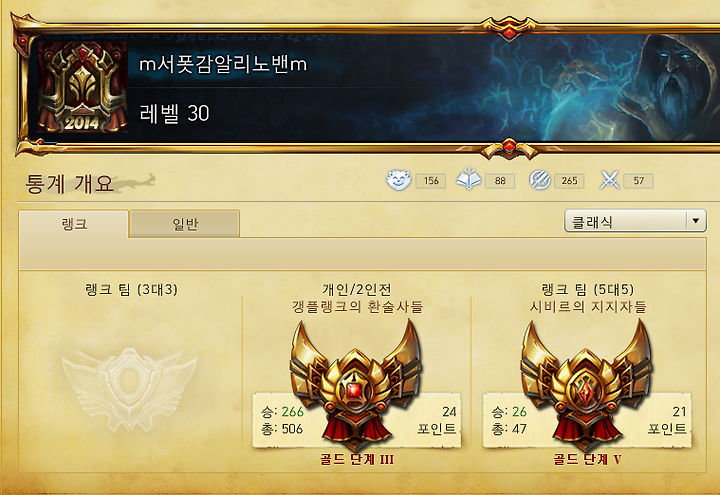Click the helpful honor book icon
The image size is (720, 495).
pyautogui.click(x=468, y=180)
